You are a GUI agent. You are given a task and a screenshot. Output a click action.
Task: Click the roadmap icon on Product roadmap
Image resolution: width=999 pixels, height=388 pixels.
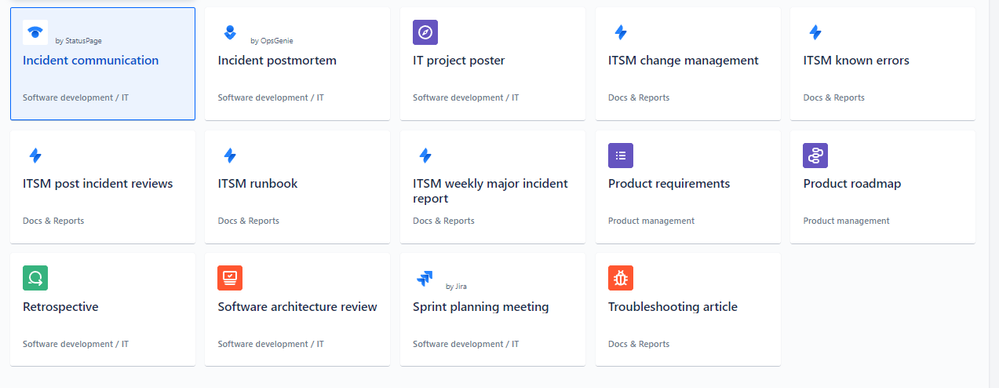[815, 155]
